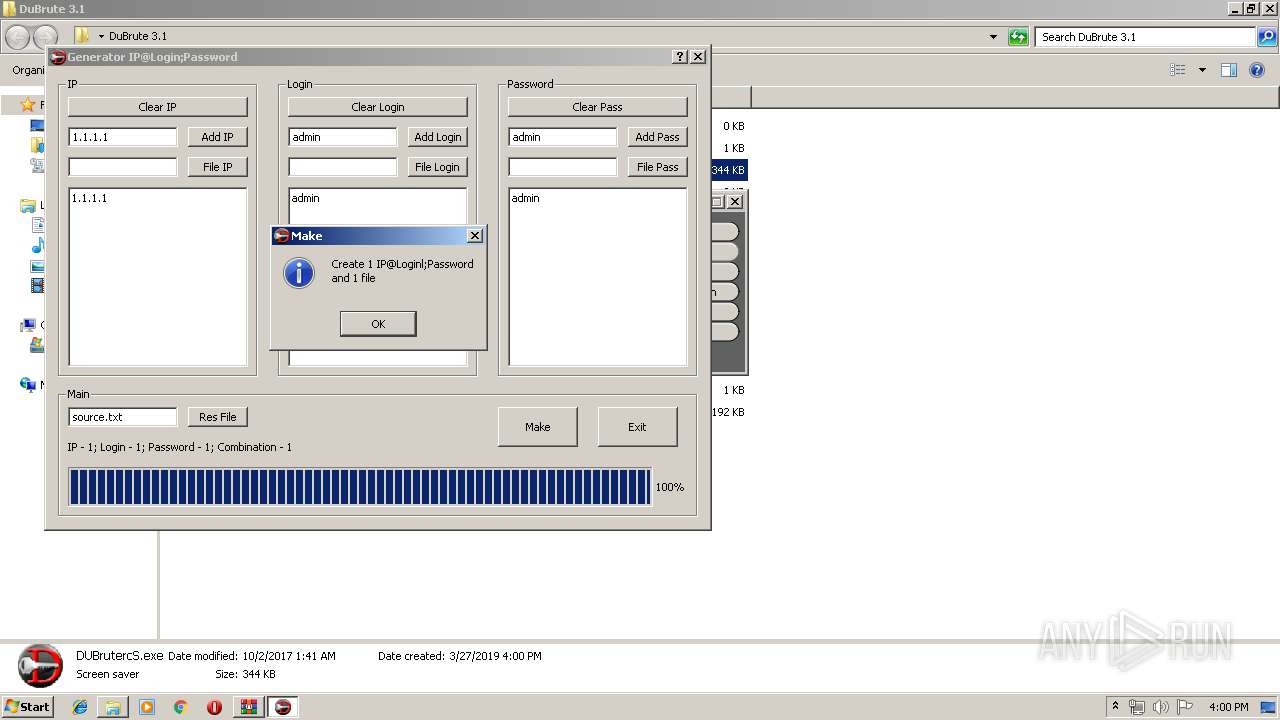Open Action Center flag icon
The image size is (1280, 720).
[x=1185, y=707]
